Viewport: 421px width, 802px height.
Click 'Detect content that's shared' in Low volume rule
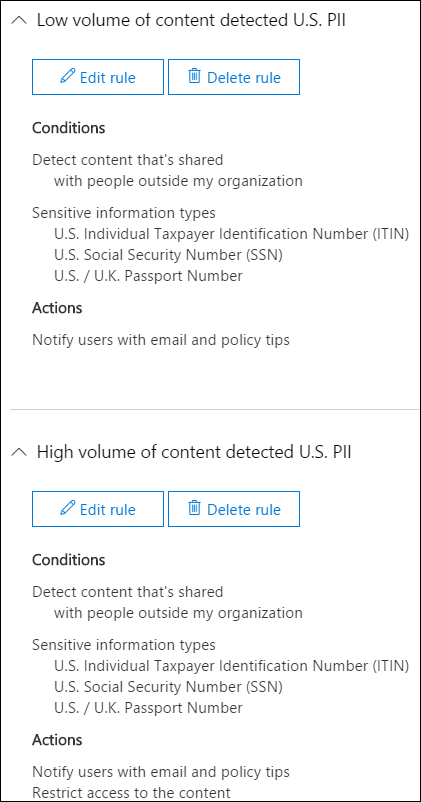click(127, 160)
